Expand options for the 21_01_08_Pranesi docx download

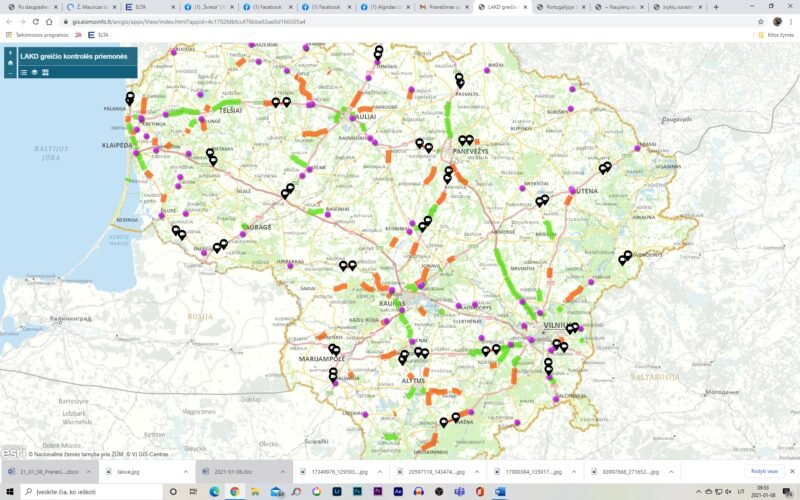88,472
